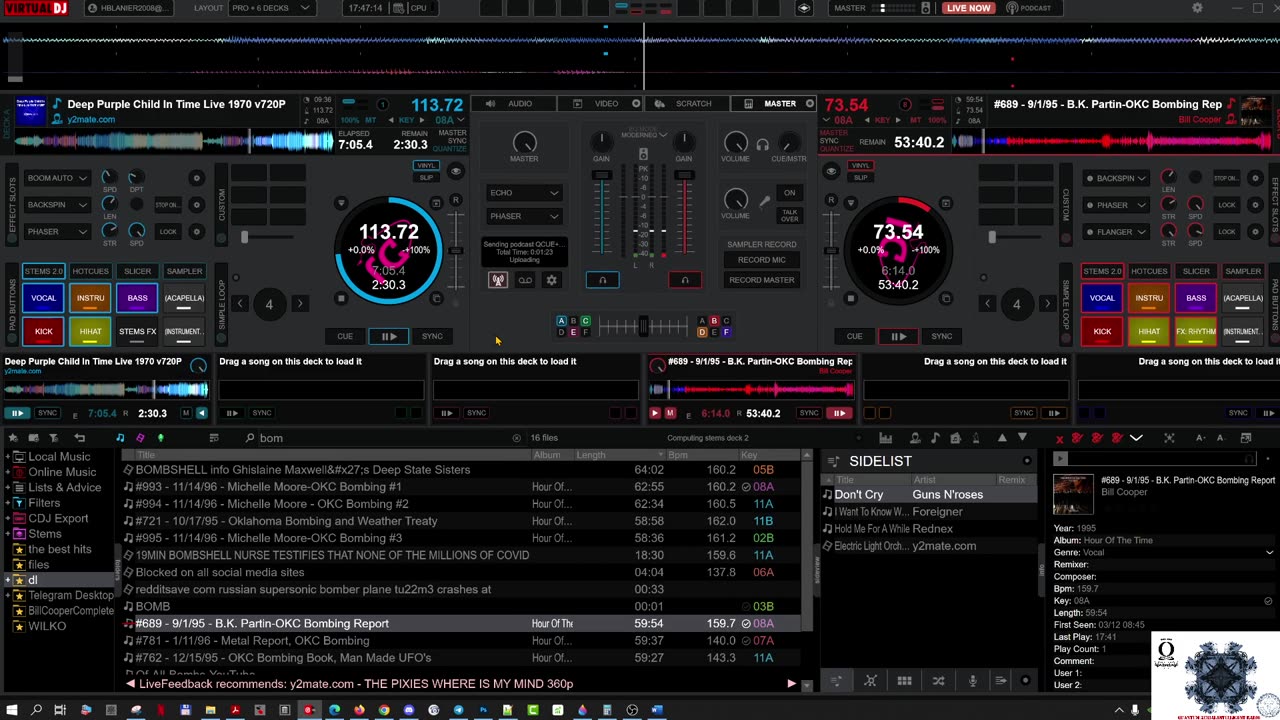Click the right deck headphone cue button
This screenshot has width=1280, height=720.
[685, 280]
